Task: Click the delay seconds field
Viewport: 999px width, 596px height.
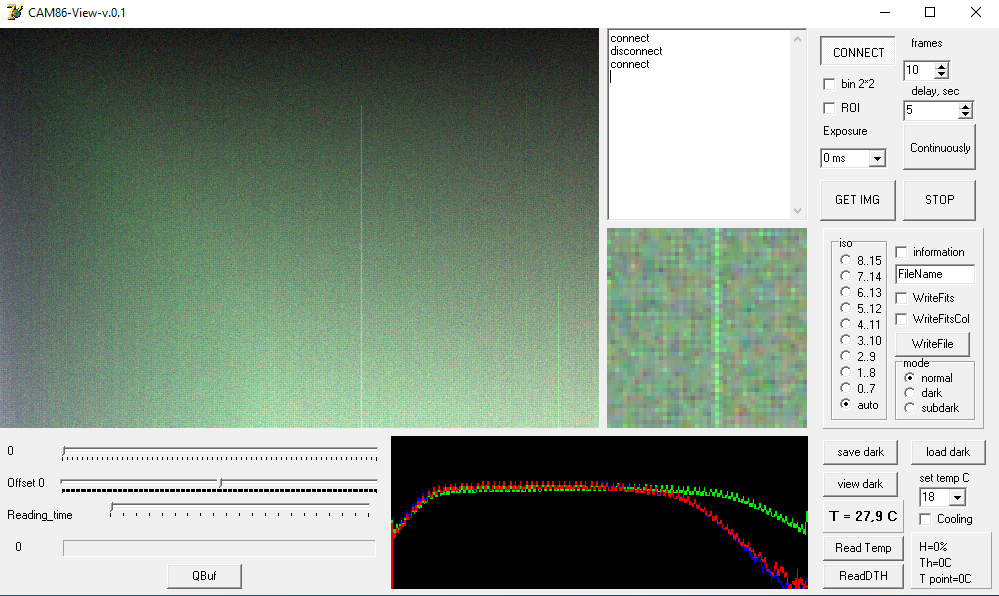Action: coord(931,110)
